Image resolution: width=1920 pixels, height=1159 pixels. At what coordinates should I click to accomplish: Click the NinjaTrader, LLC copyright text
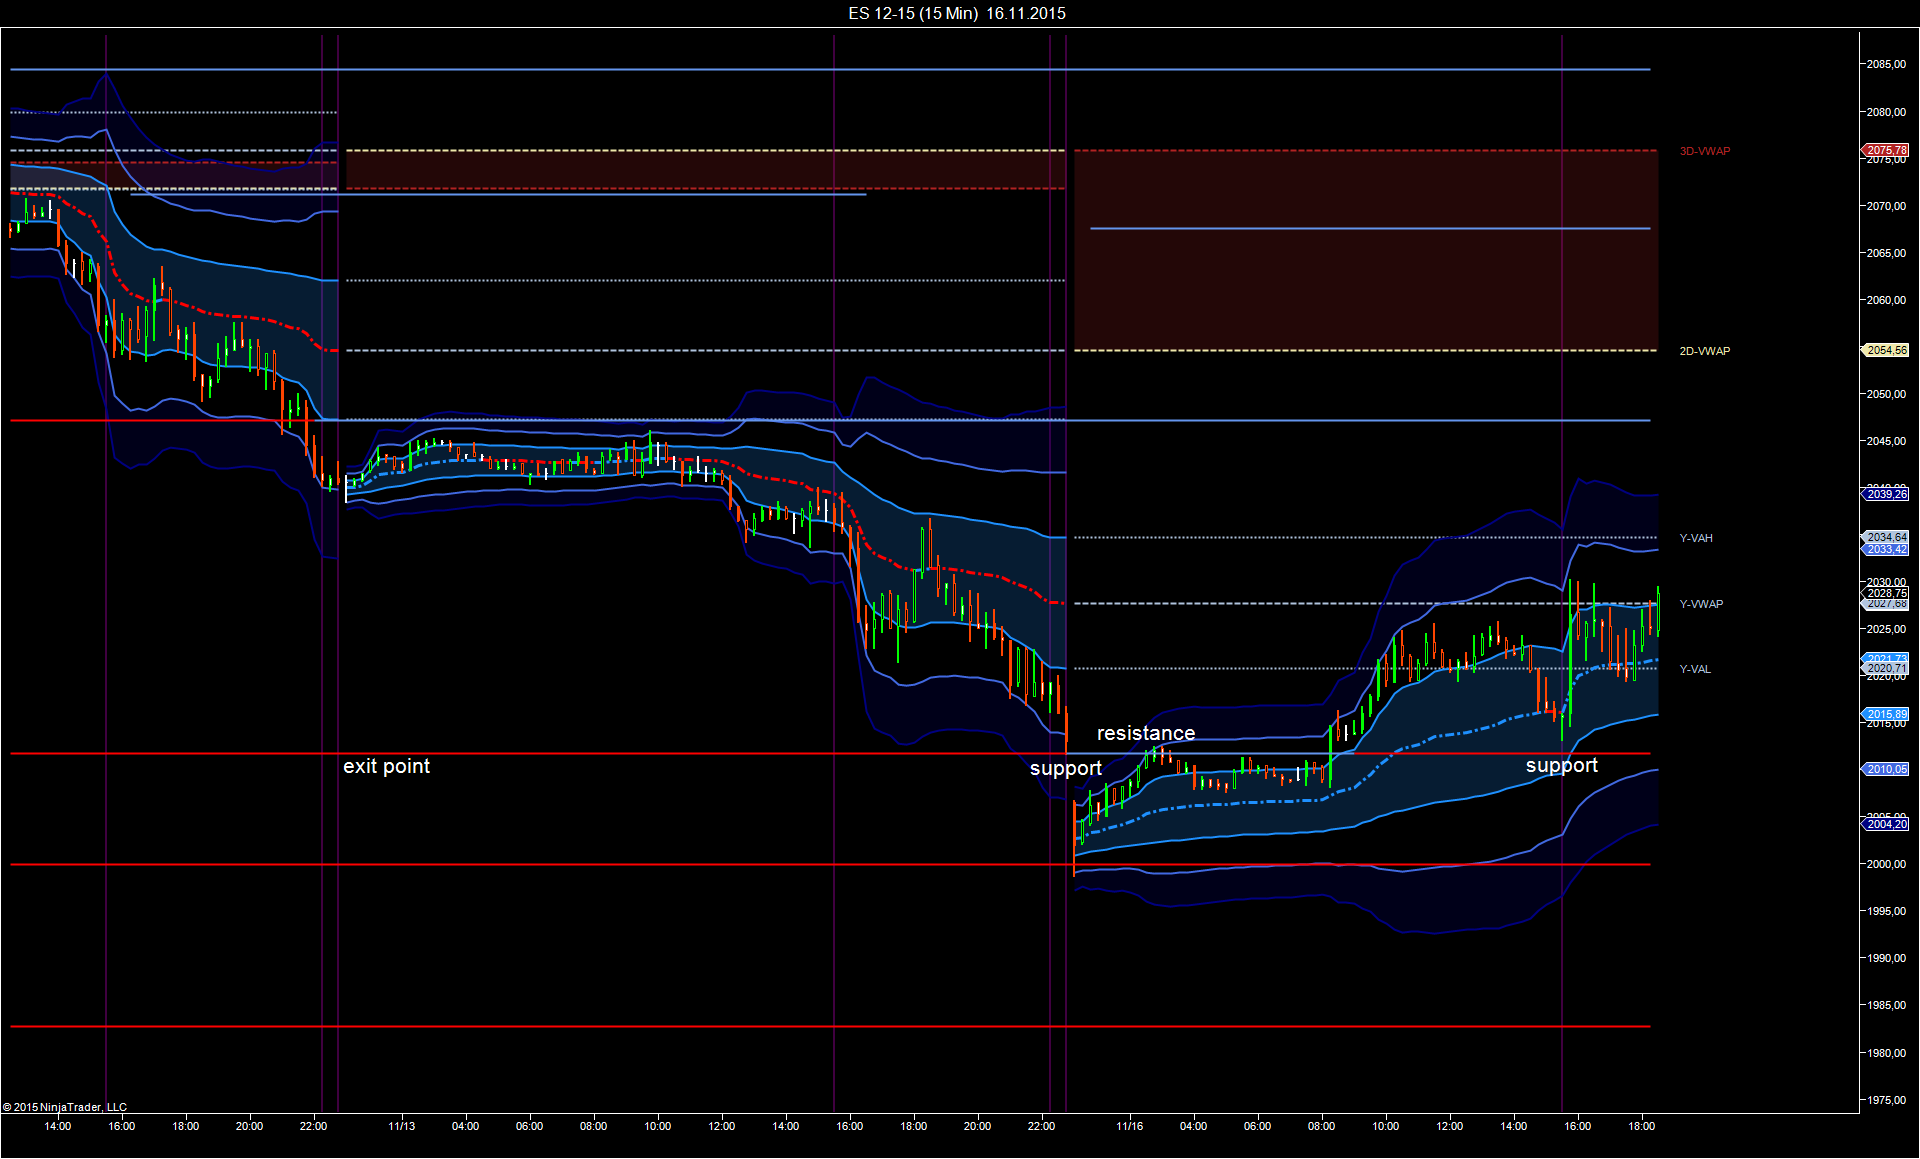tap(65, 1107)
